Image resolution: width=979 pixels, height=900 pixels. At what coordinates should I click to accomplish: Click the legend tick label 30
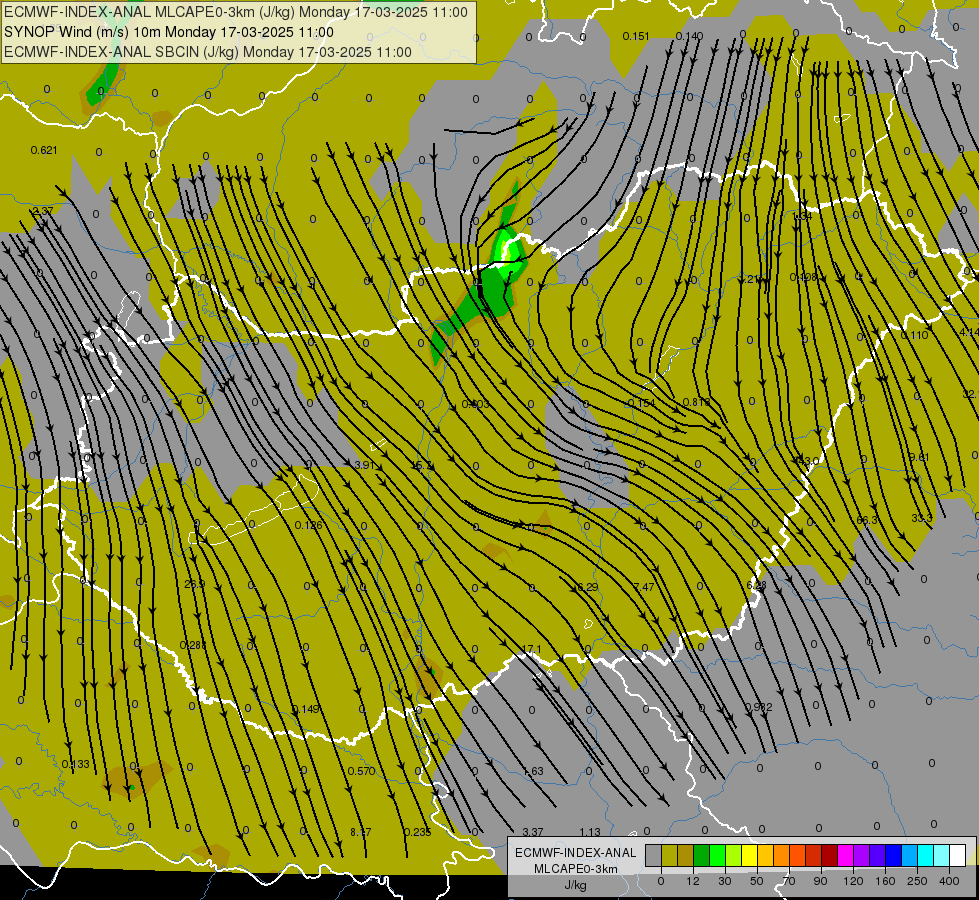point(725,881)
